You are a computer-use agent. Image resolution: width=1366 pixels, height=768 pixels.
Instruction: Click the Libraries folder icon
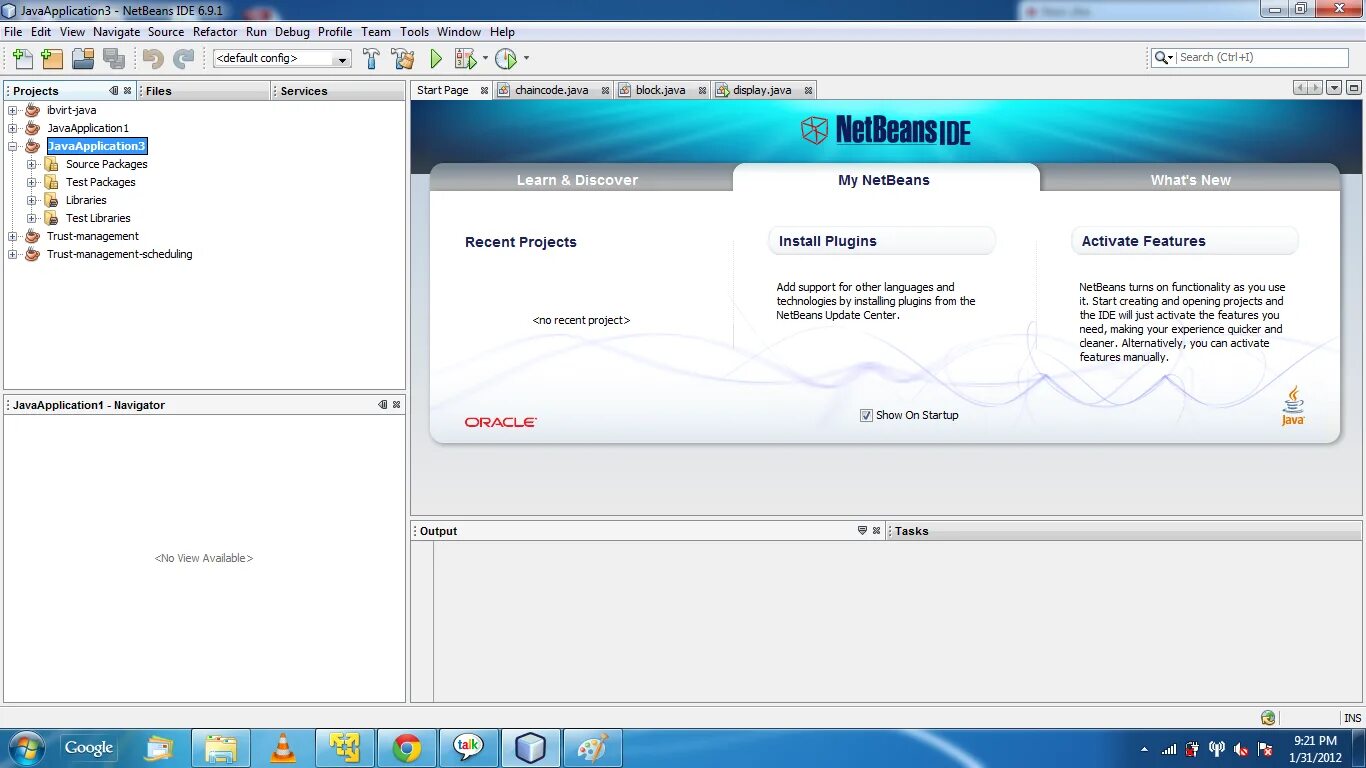click(51, 200)
